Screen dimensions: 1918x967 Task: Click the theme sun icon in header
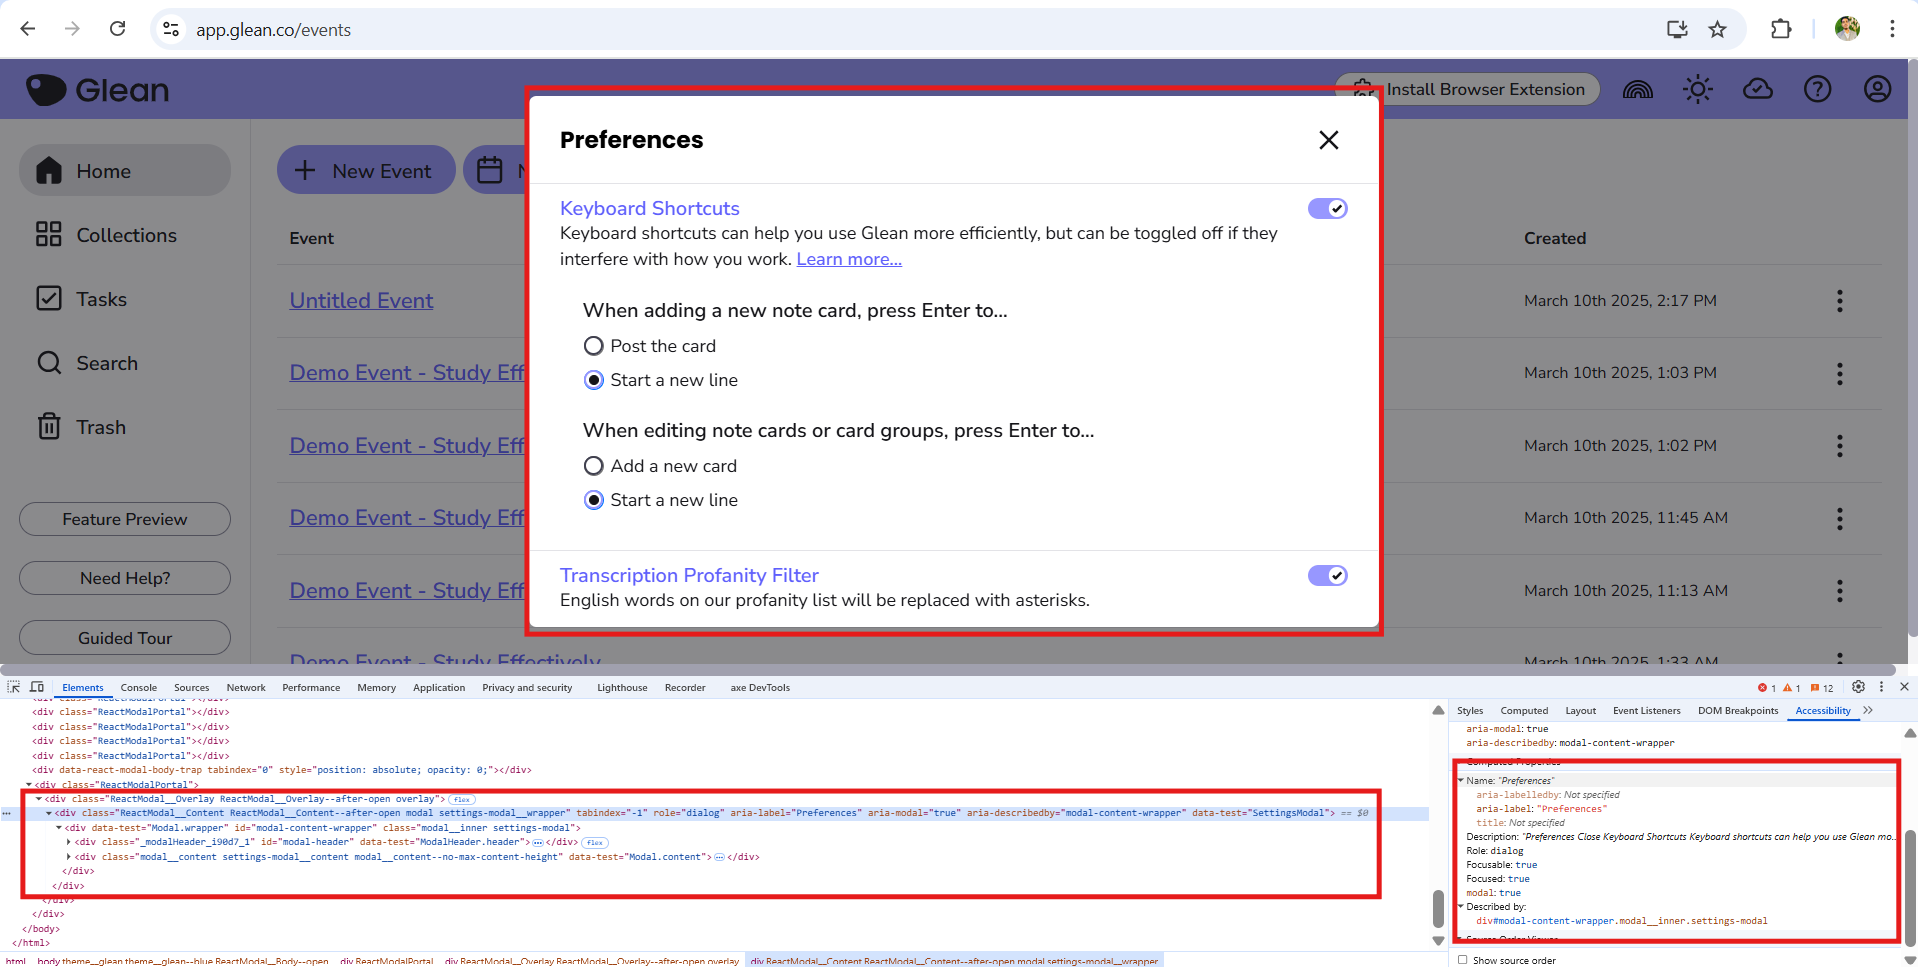[1697, 89]
